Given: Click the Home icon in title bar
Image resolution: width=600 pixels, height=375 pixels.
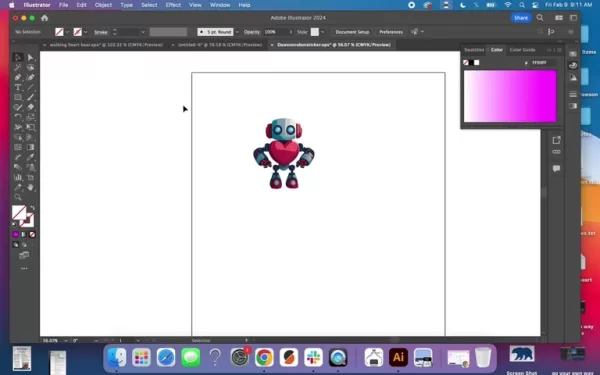Looking at the screenshot, I should pos(44,18).
